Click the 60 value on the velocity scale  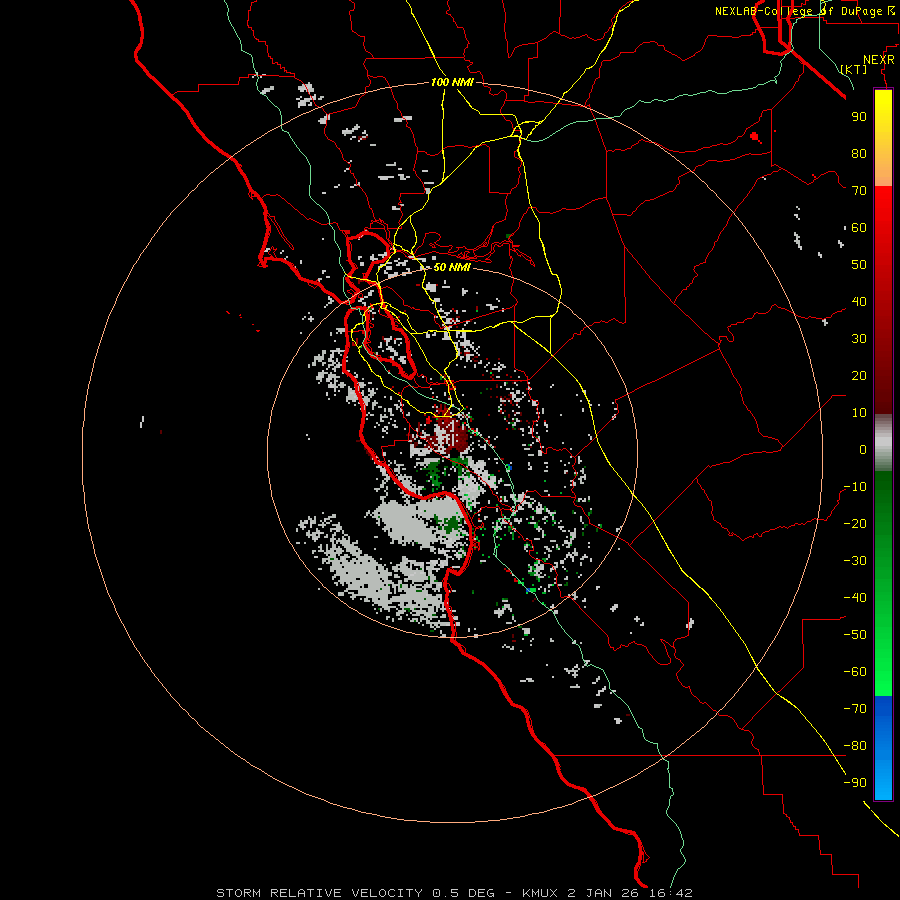click(x=859, y=228)
